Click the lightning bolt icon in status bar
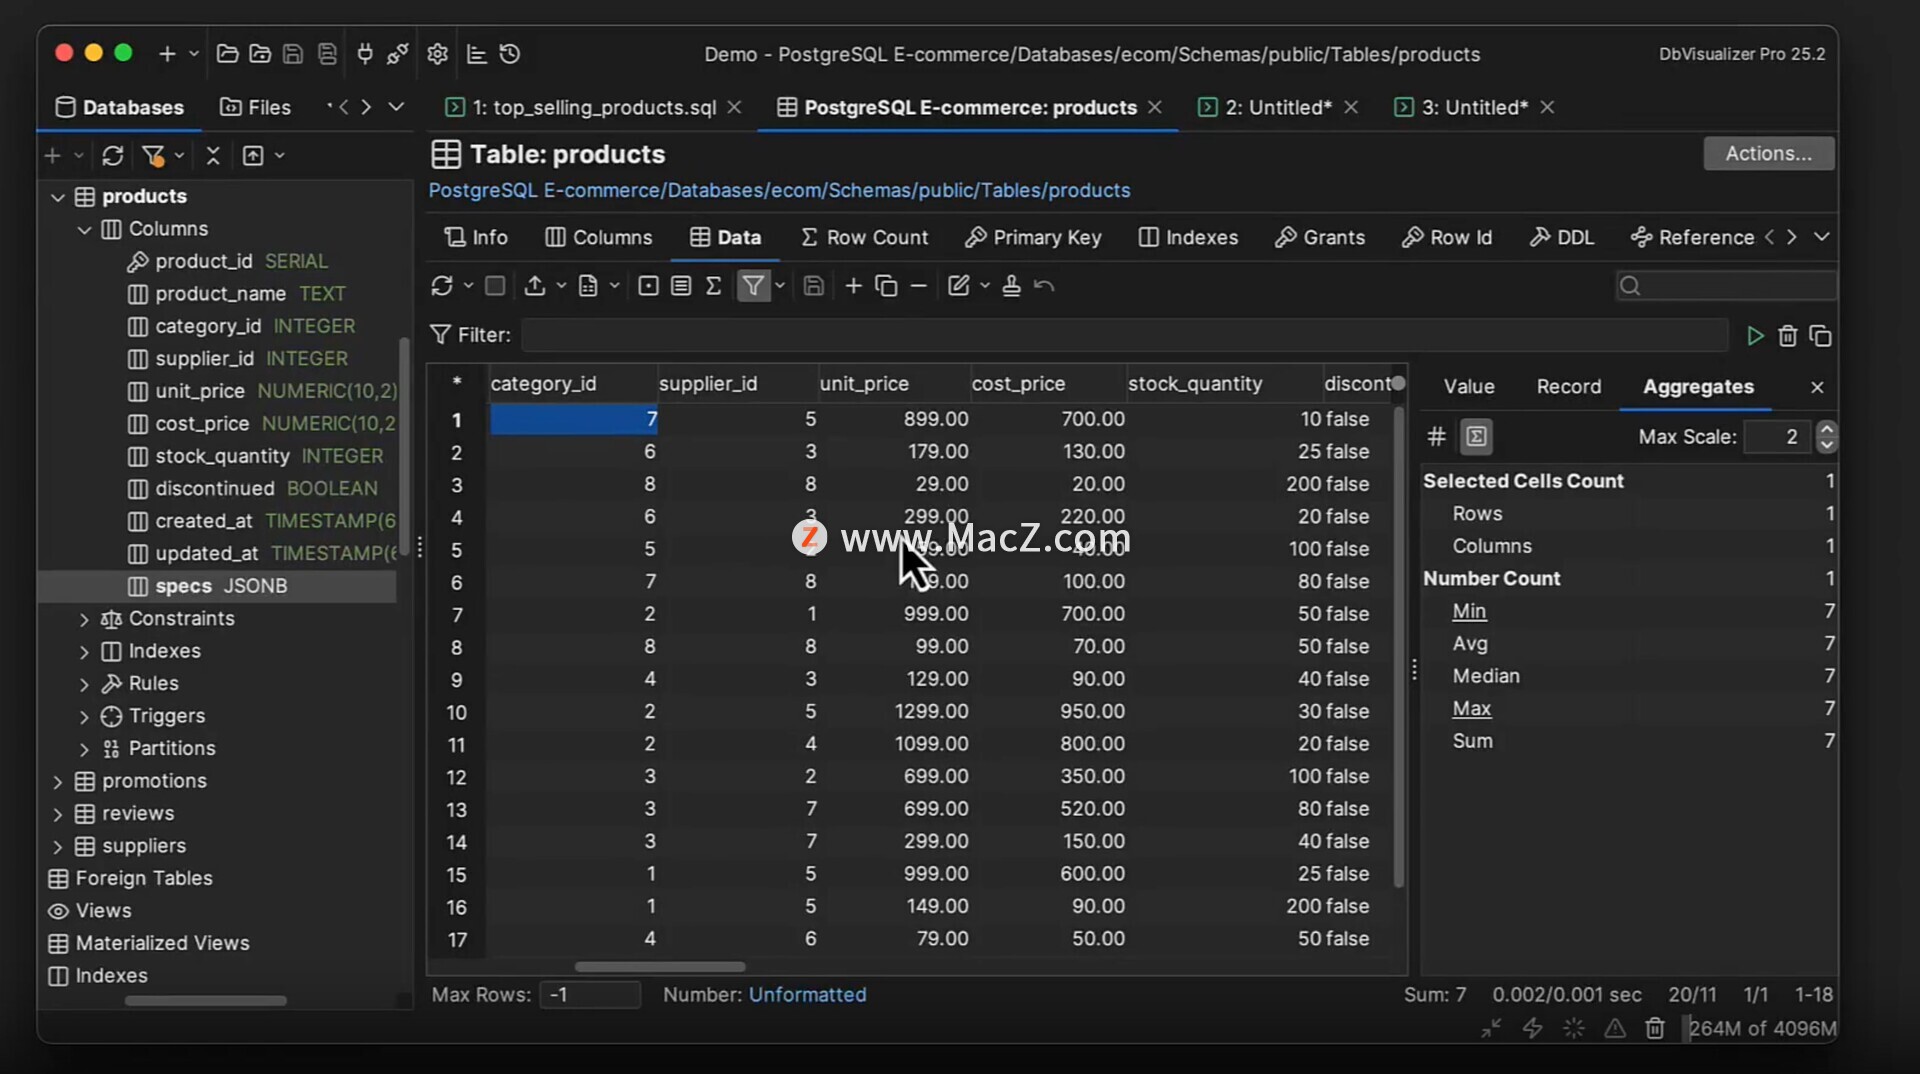The width and height of the screenshot is (1920, 1074). (1532, 1028)
